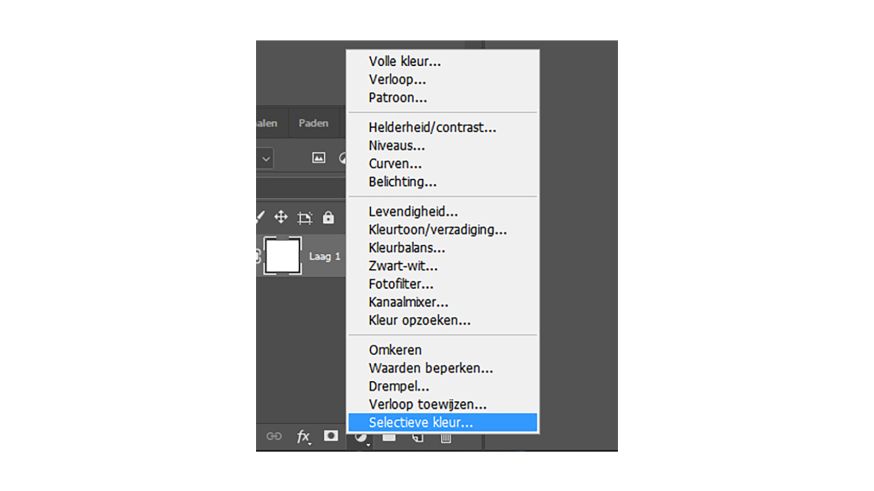This screenshot has width=874, height=491.
Task: Select the Laag 1 layer name
Action: 324,256
